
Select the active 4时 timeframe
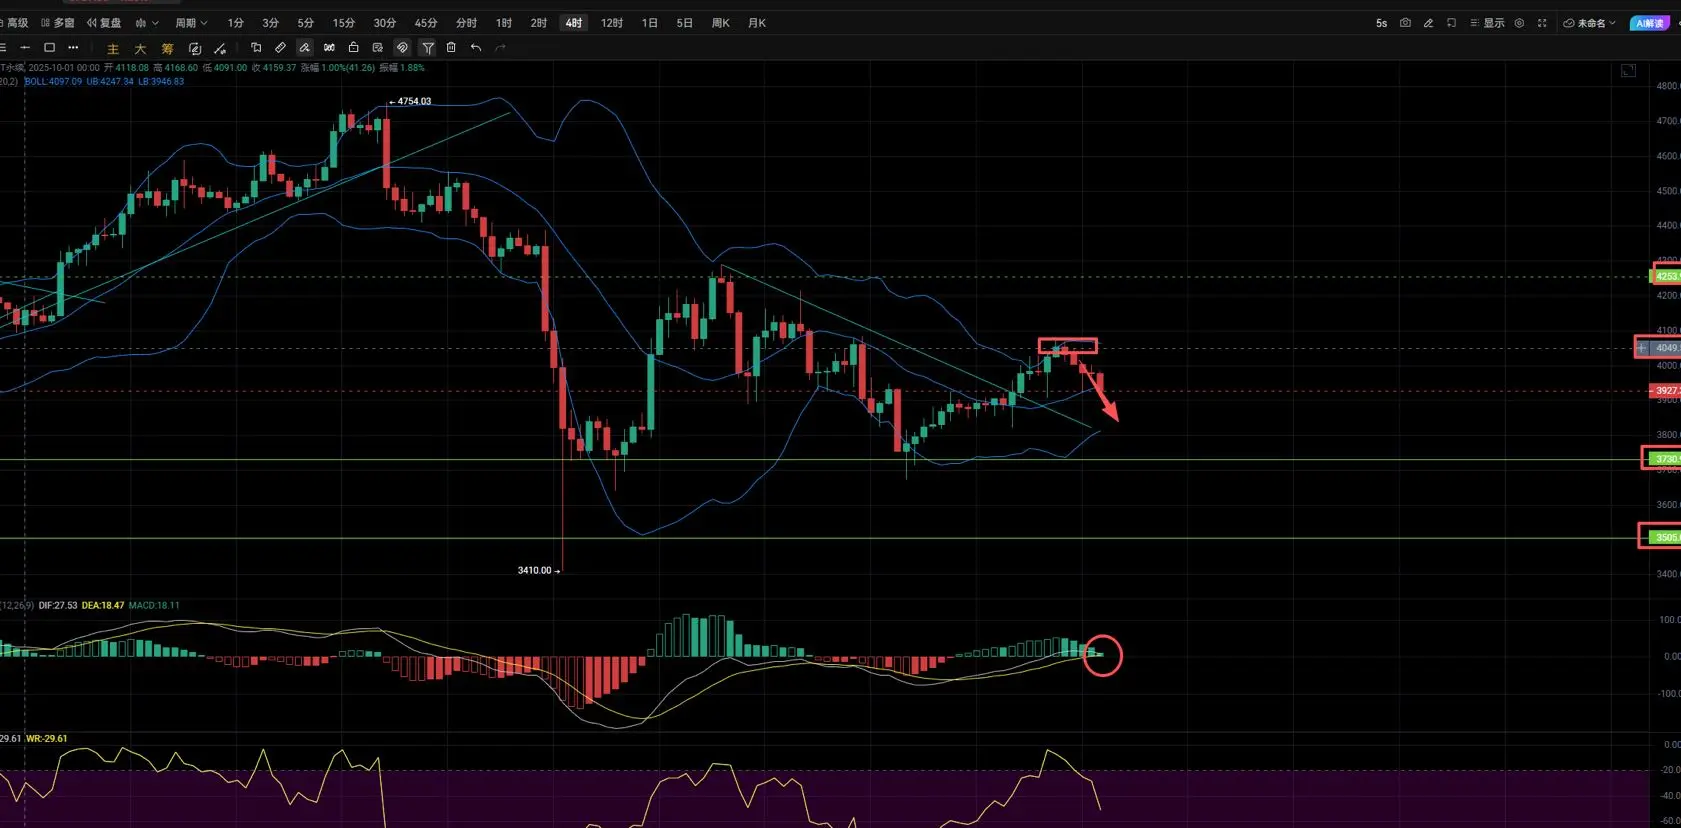pos(574,23)
